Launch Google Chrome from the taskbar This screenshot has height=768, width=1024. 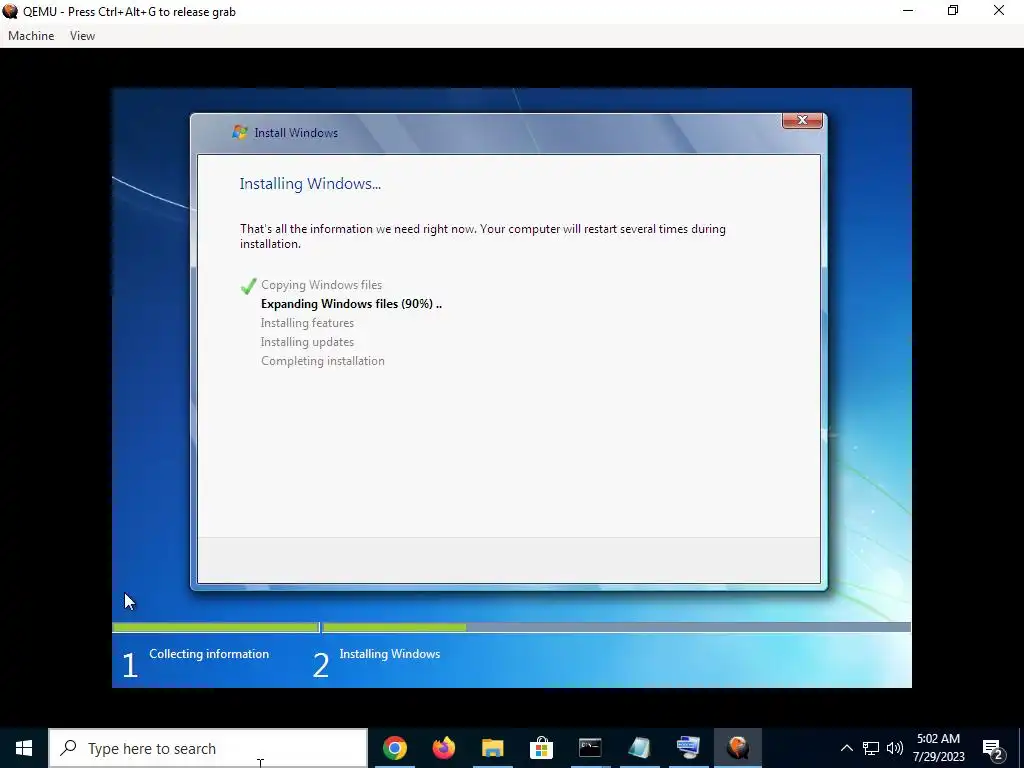coord(395,748)
